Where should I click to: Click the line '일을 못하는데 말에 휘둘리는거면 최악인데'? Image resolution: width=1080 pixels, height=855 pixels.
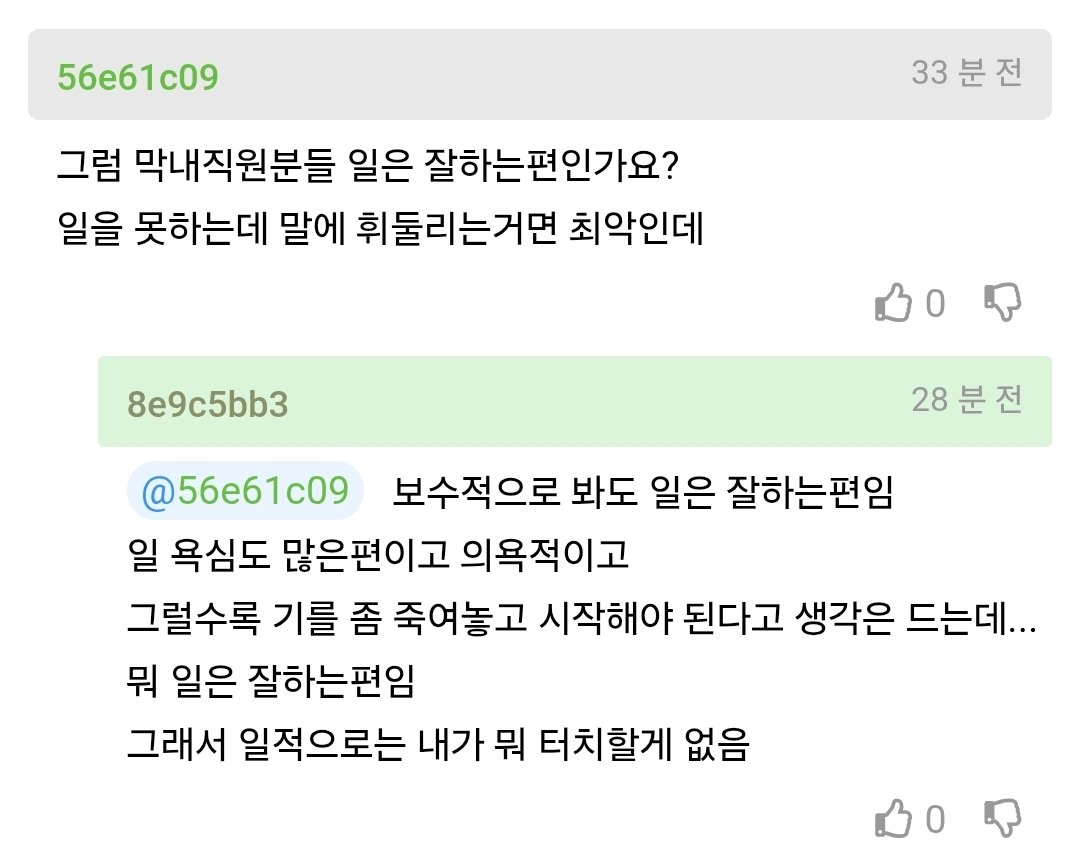(x=381, y=229)
